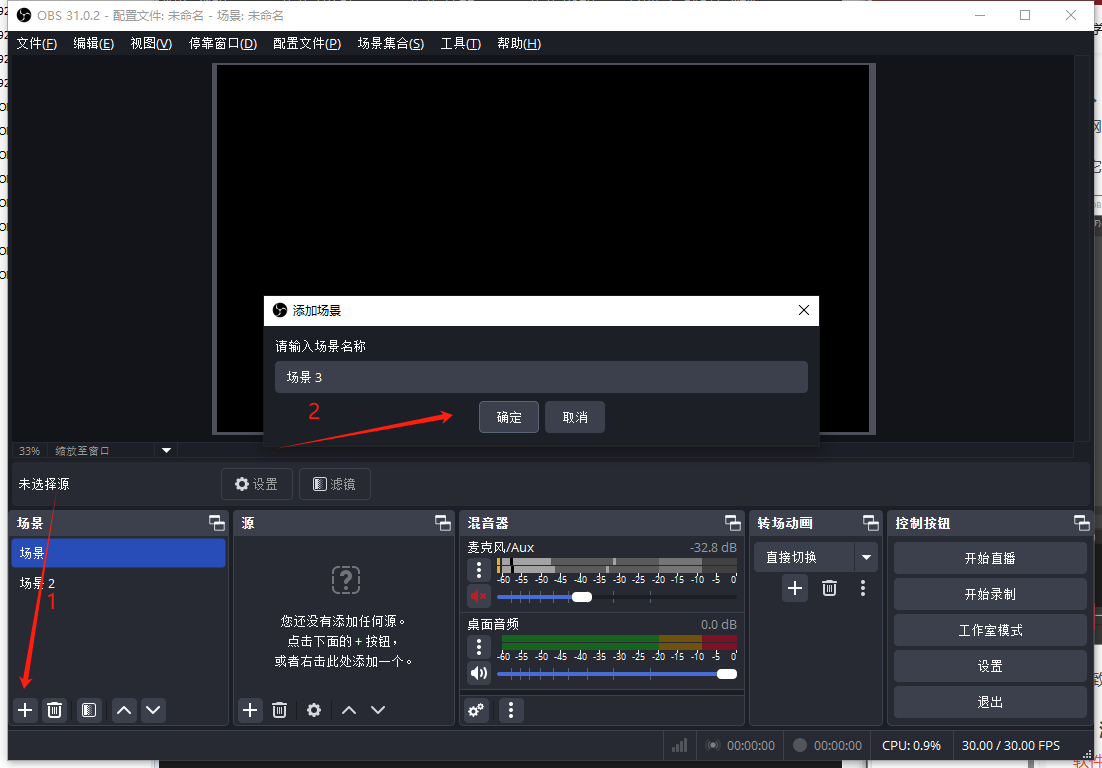
Task: Add a transition with plus icon
Action: click(x=795, y=588)
